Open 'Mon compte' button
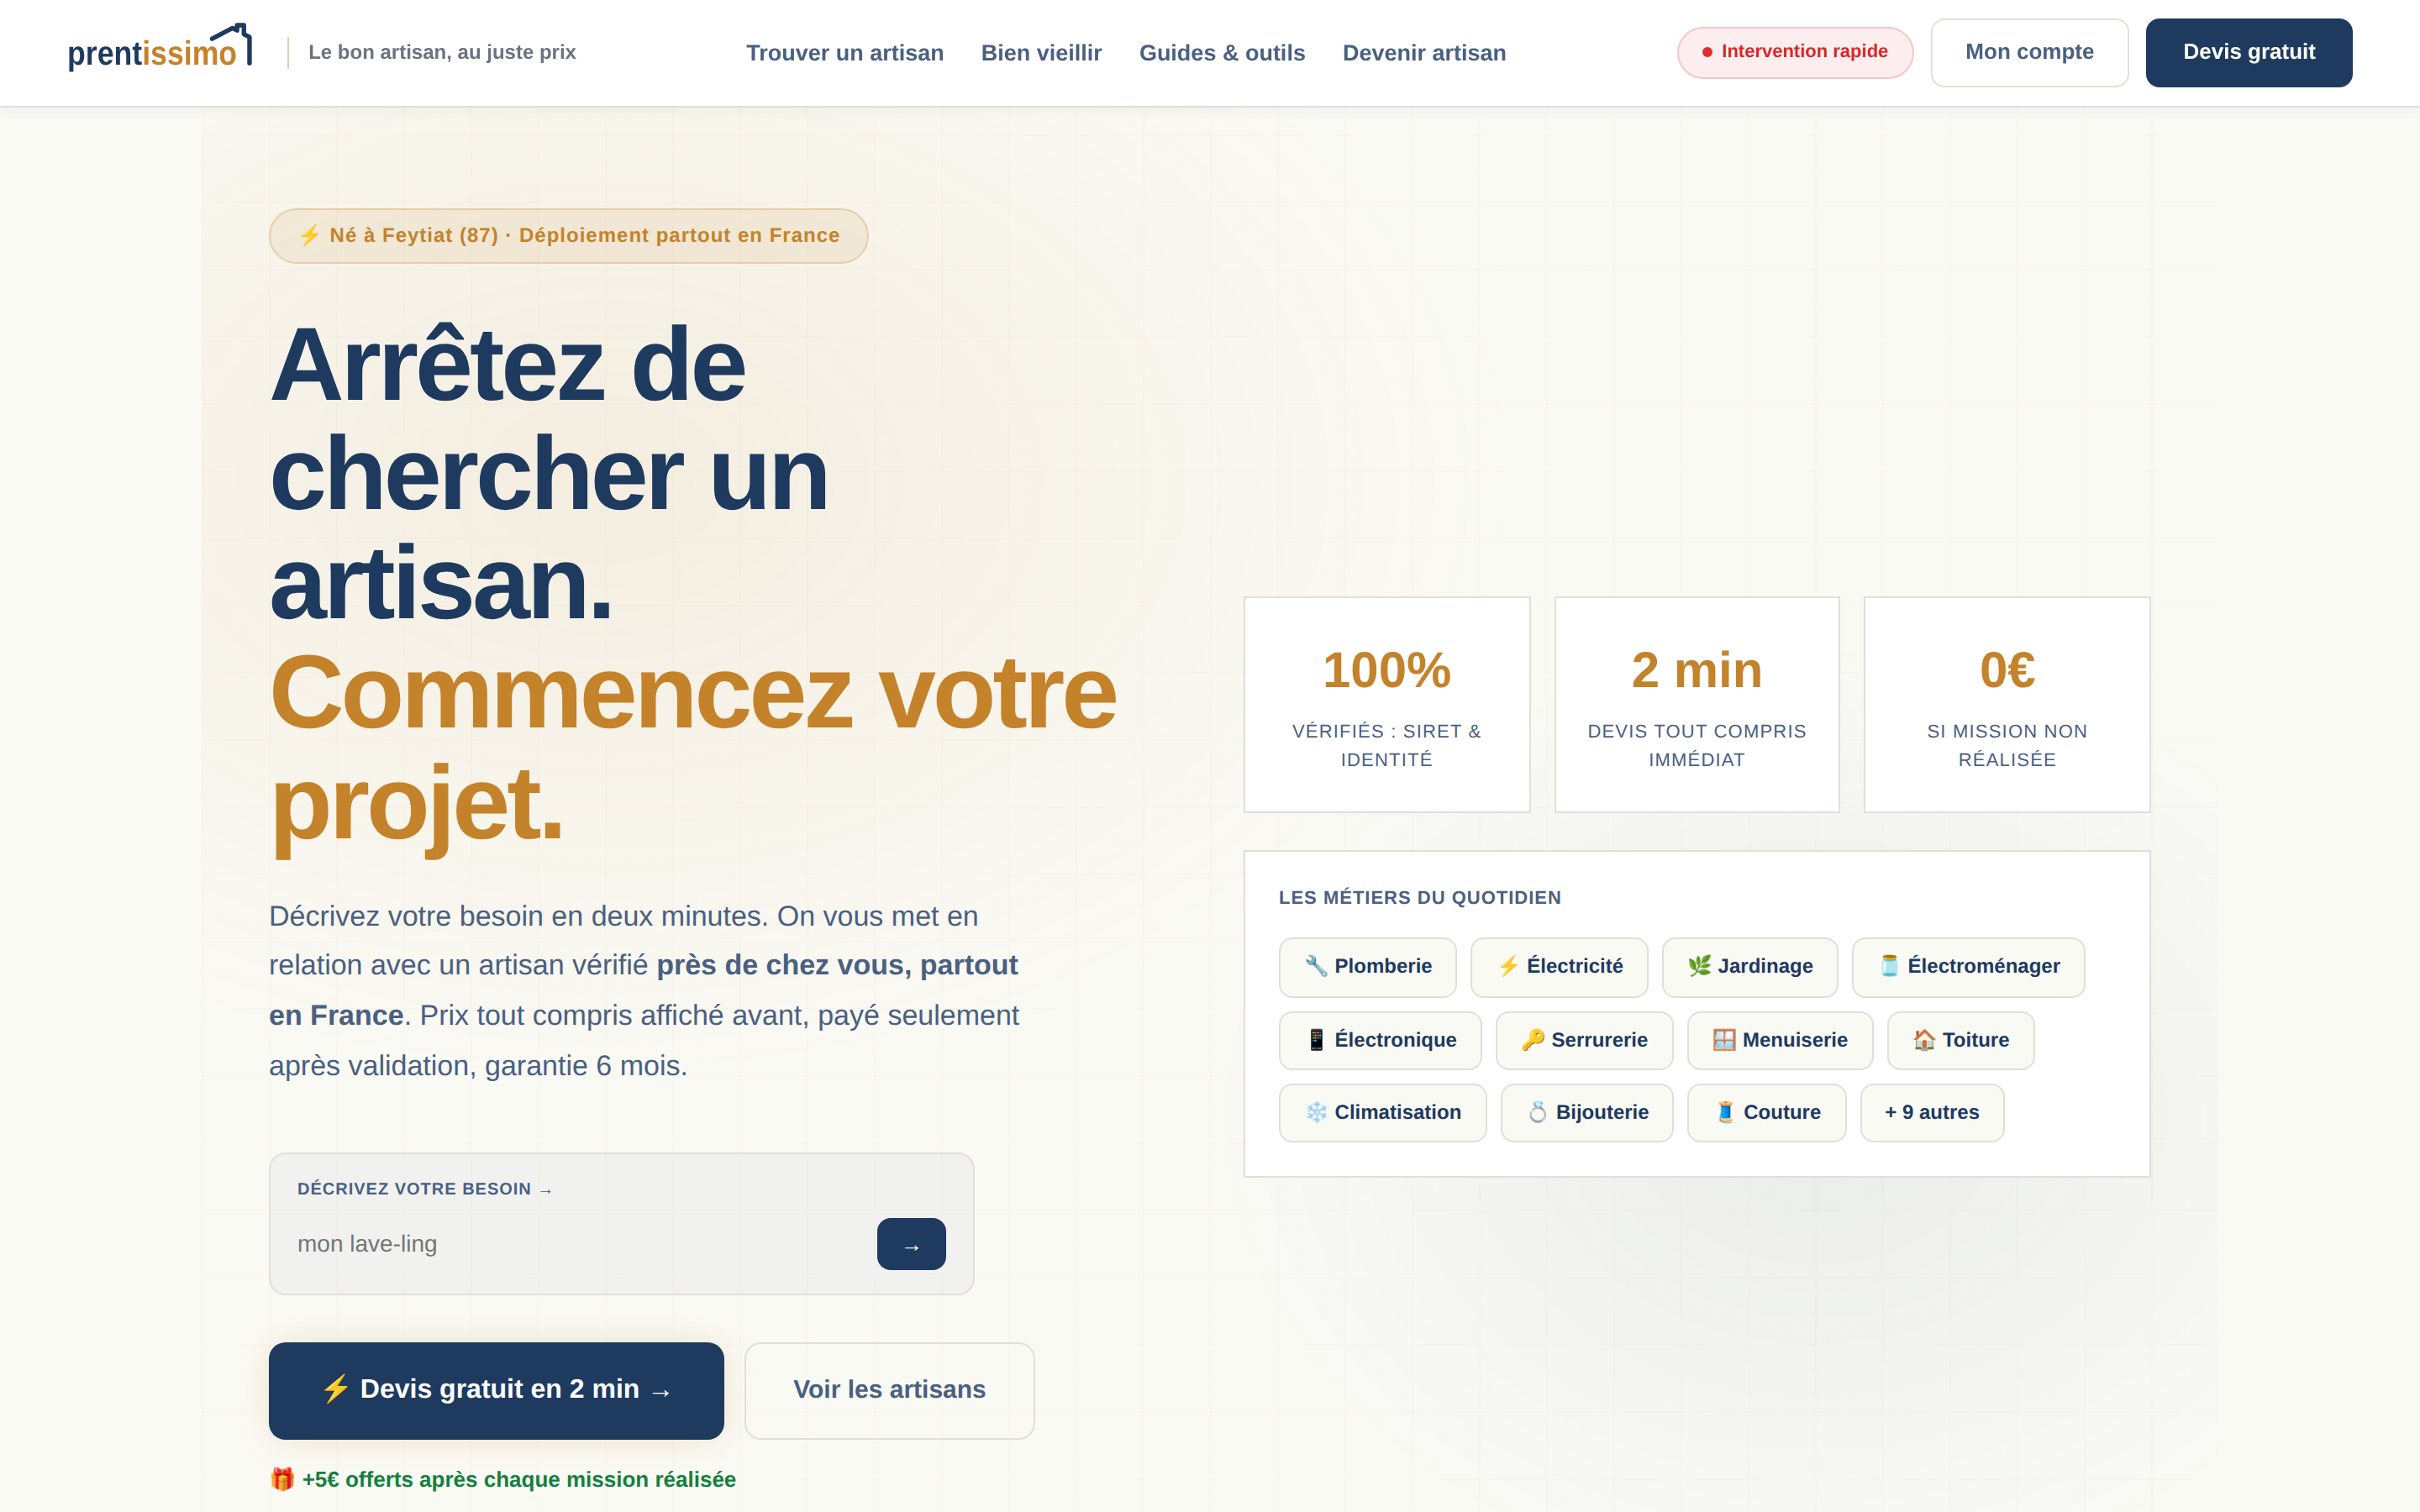Image resolution: width=2420 pixels, height=1512 pixels. pyautogui.click(x=2029, y=52)
